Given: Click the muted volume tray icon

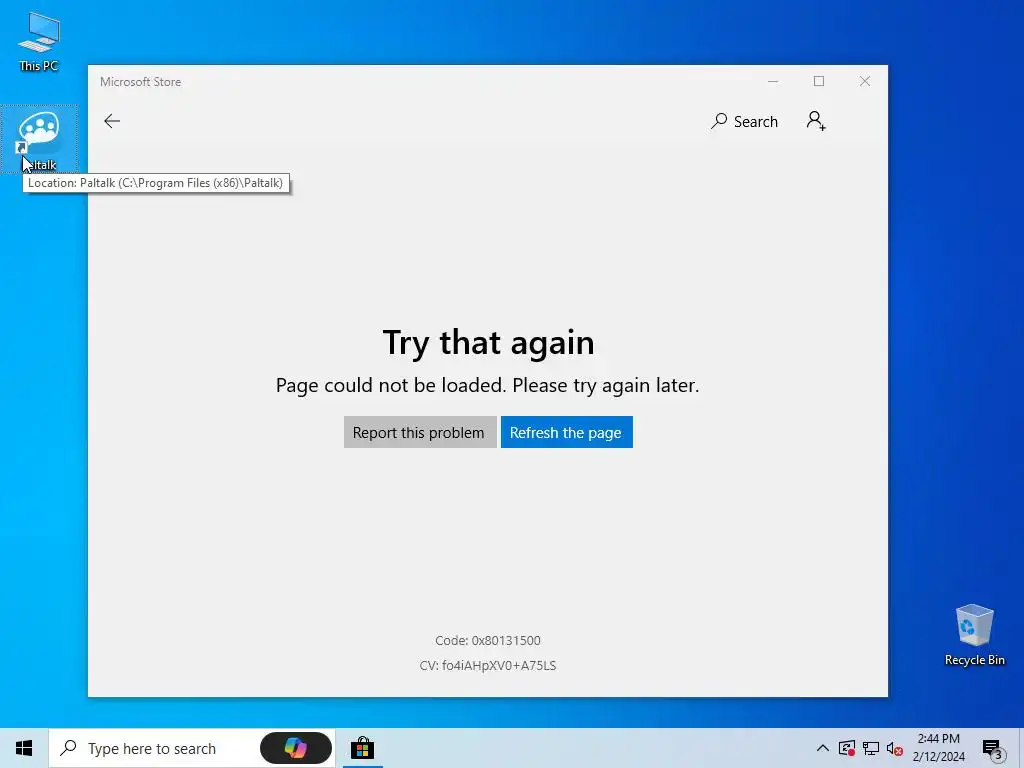Looking at the screenshot, I should [894, 748].
